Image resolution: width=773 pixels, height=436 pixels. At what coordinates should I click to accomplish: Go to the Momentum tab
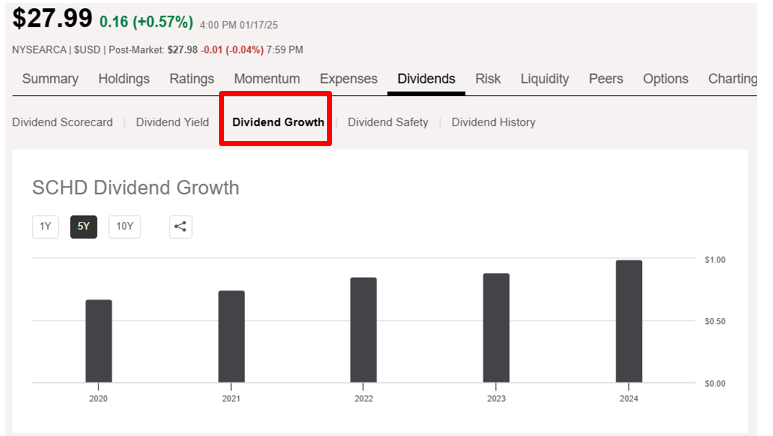(267, 79)
